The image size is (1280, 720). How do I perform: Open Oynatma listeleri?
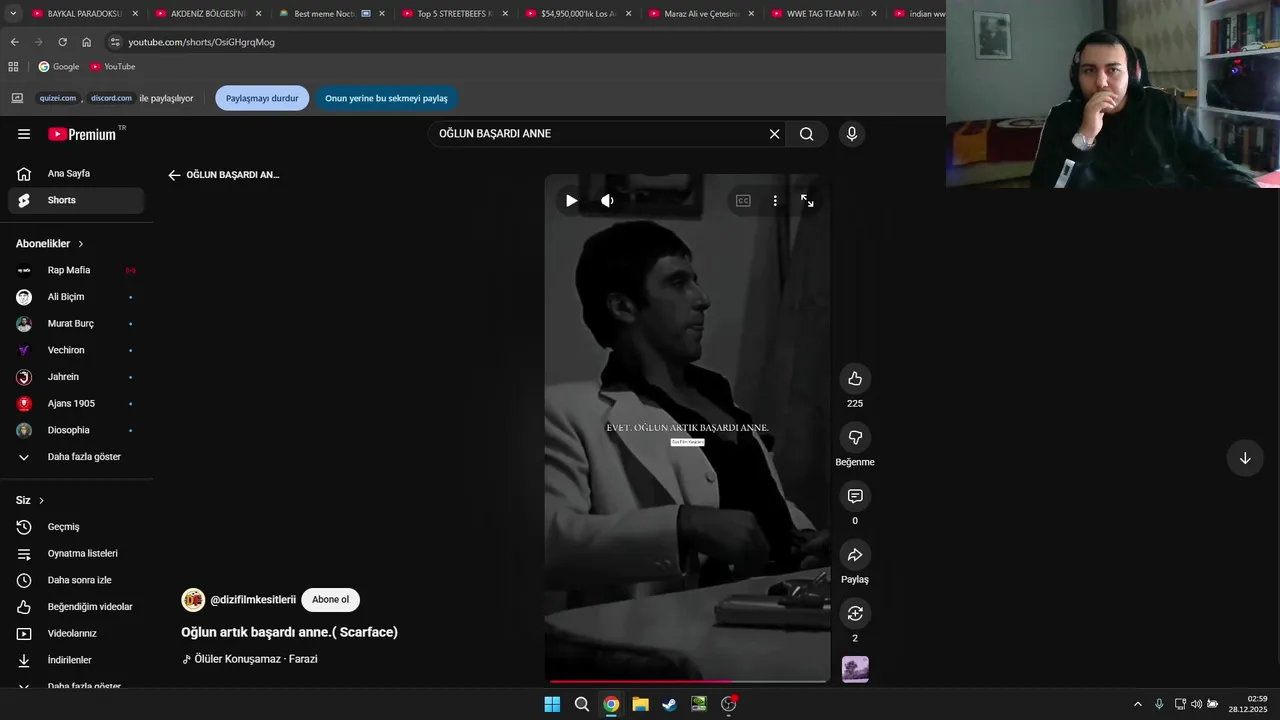coord(76,554)
